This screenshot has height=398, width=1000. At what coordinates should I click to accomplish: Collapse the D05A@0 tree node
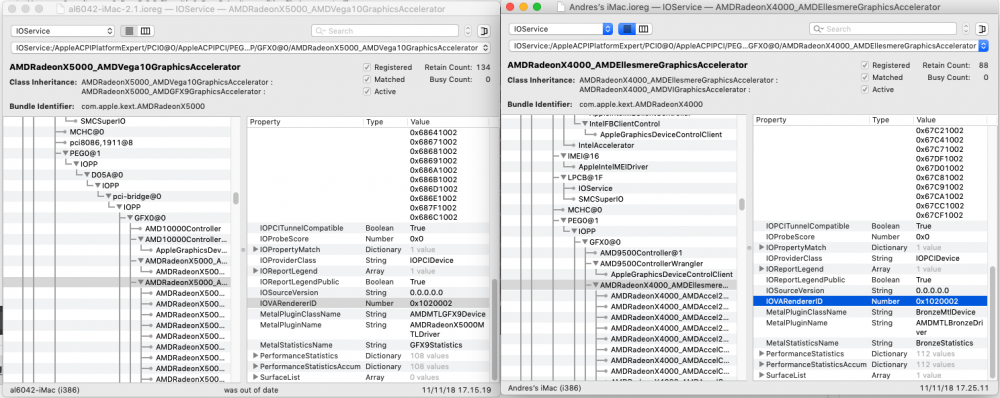pyautogui.click(x=87, y=175)
